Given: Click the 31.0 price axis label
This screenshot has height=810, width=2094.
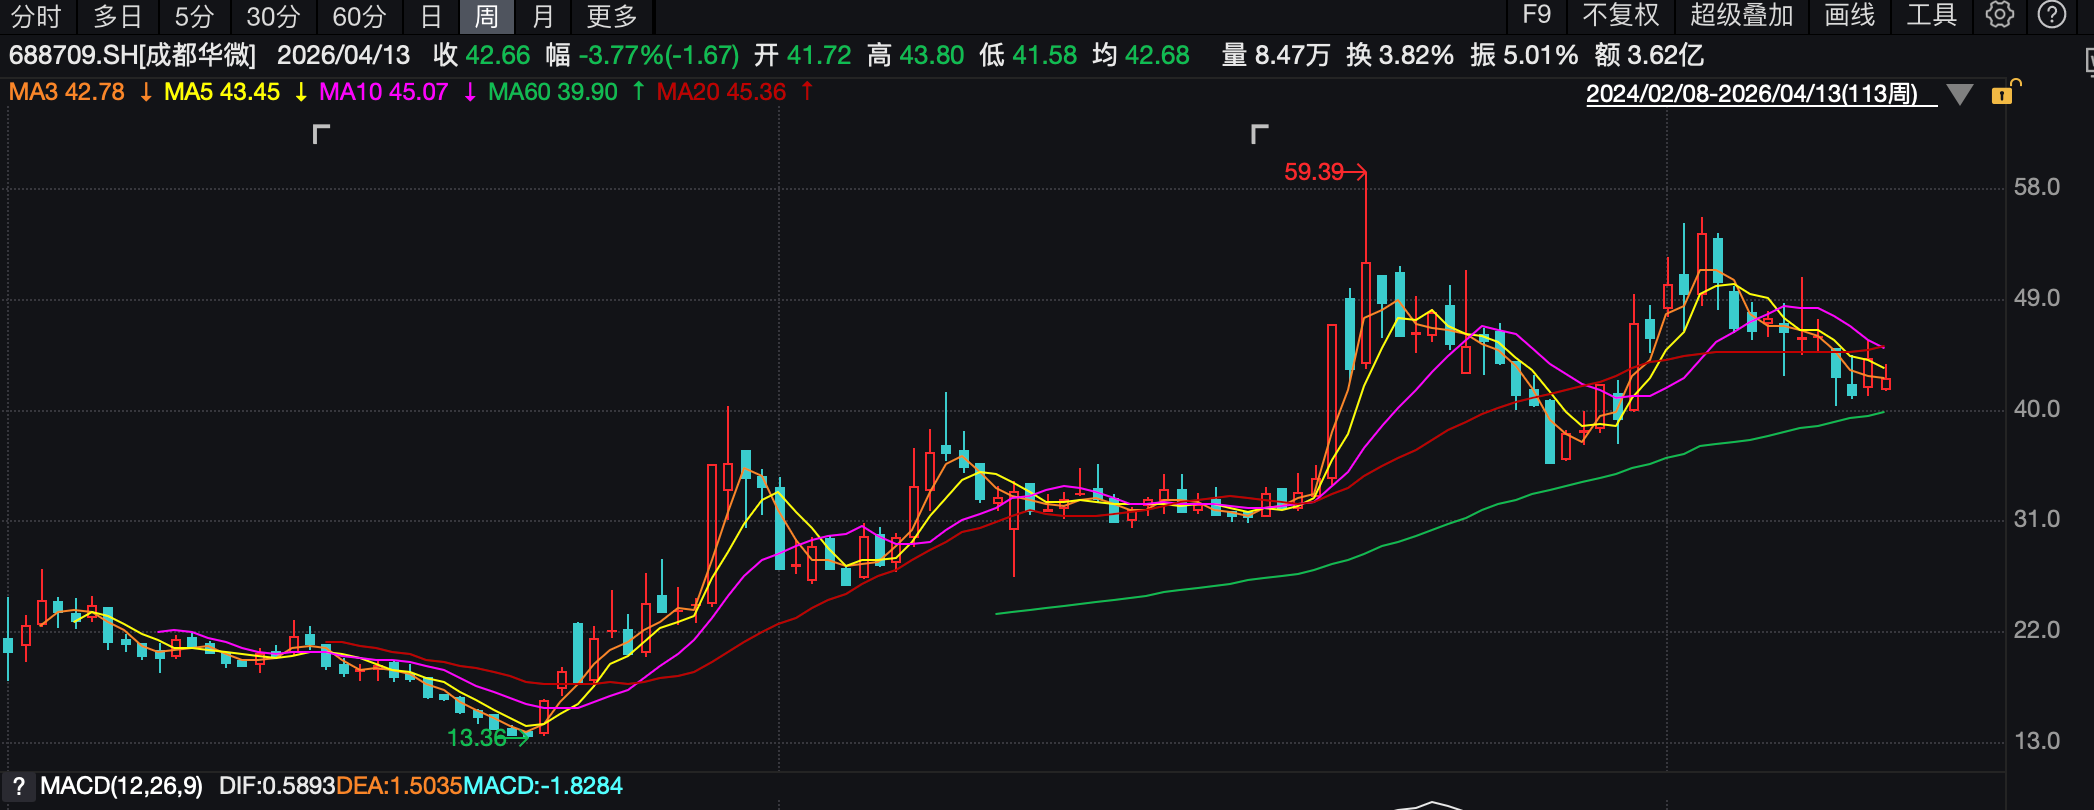Looking at the screenshot, I should 2037,519.
